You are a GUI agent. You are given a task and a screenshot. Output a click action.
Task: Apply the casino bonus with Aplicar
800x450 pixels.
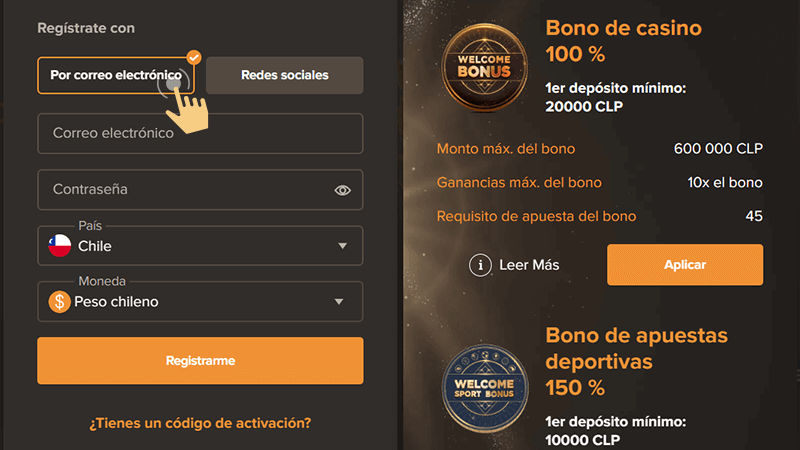coord(685,265)
